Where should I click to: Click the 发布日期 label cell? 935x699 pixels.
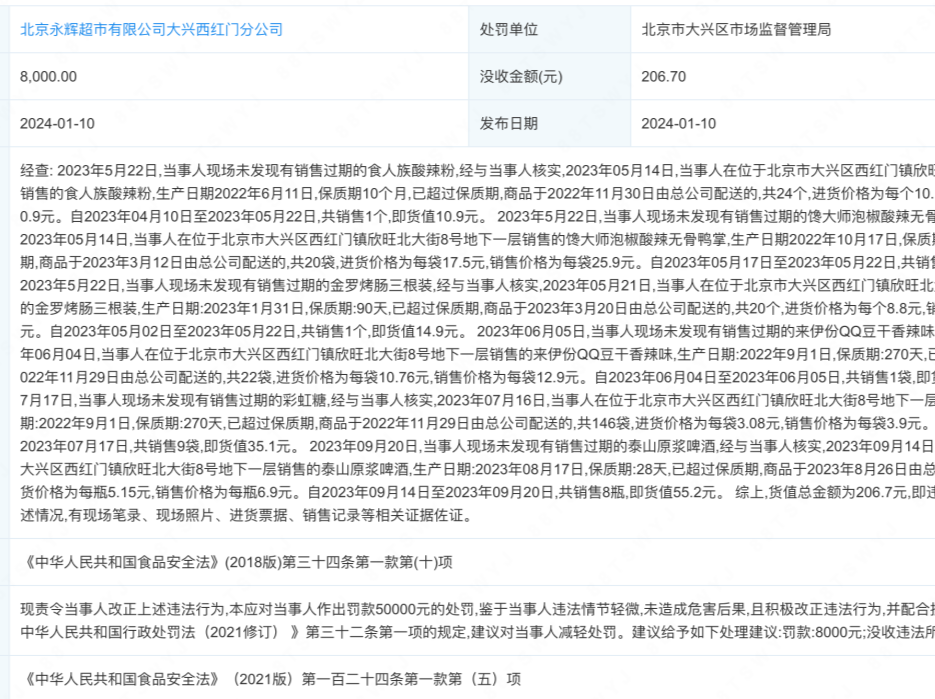tap(549, 123)
